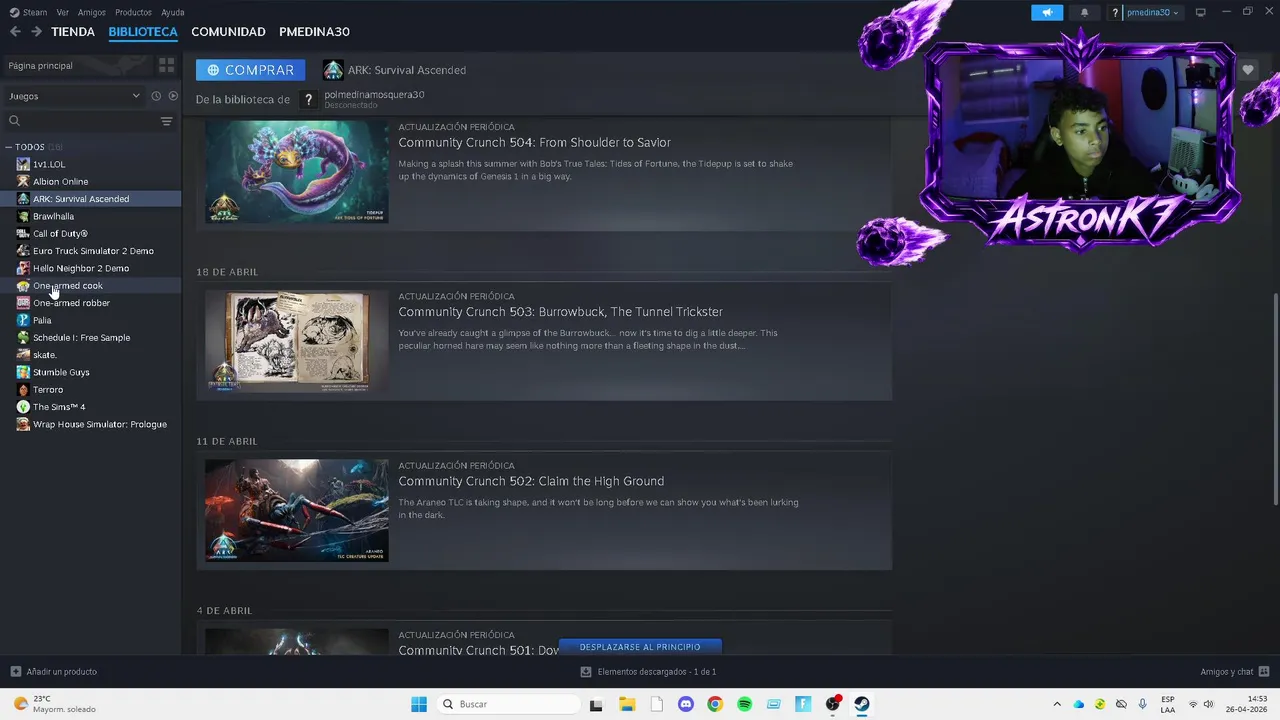Viewport: 1280px width, 720px height.
Task: Open File Explorer from the taskbar
Action: click(626, 704)
